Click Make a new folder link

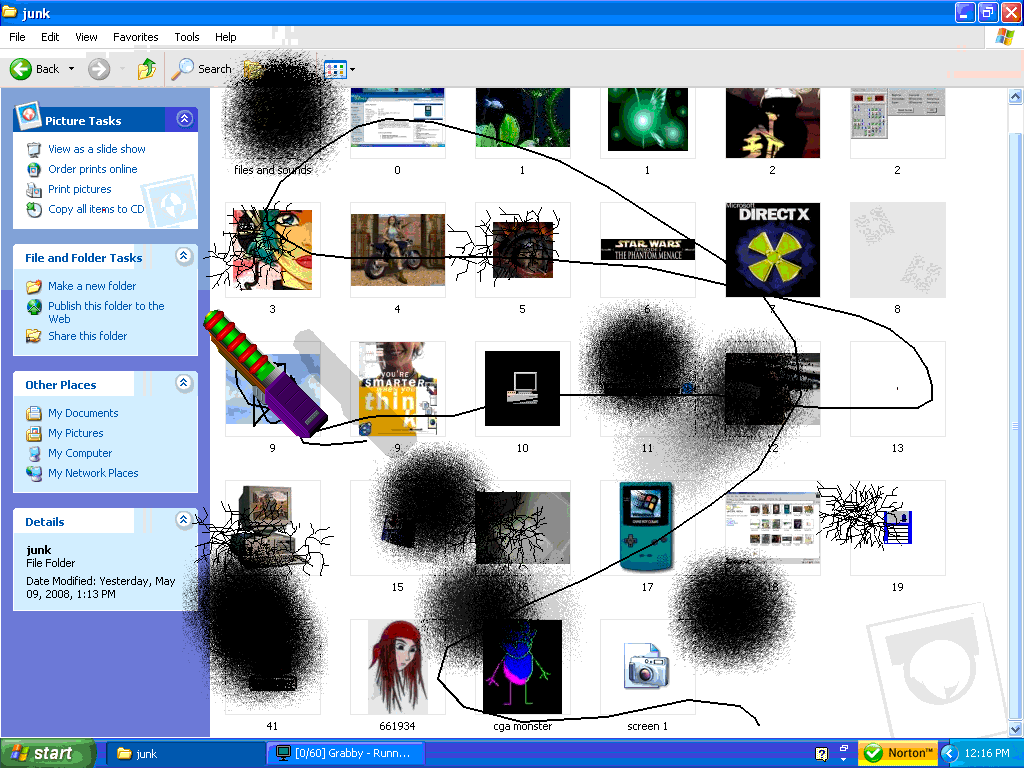92,286
